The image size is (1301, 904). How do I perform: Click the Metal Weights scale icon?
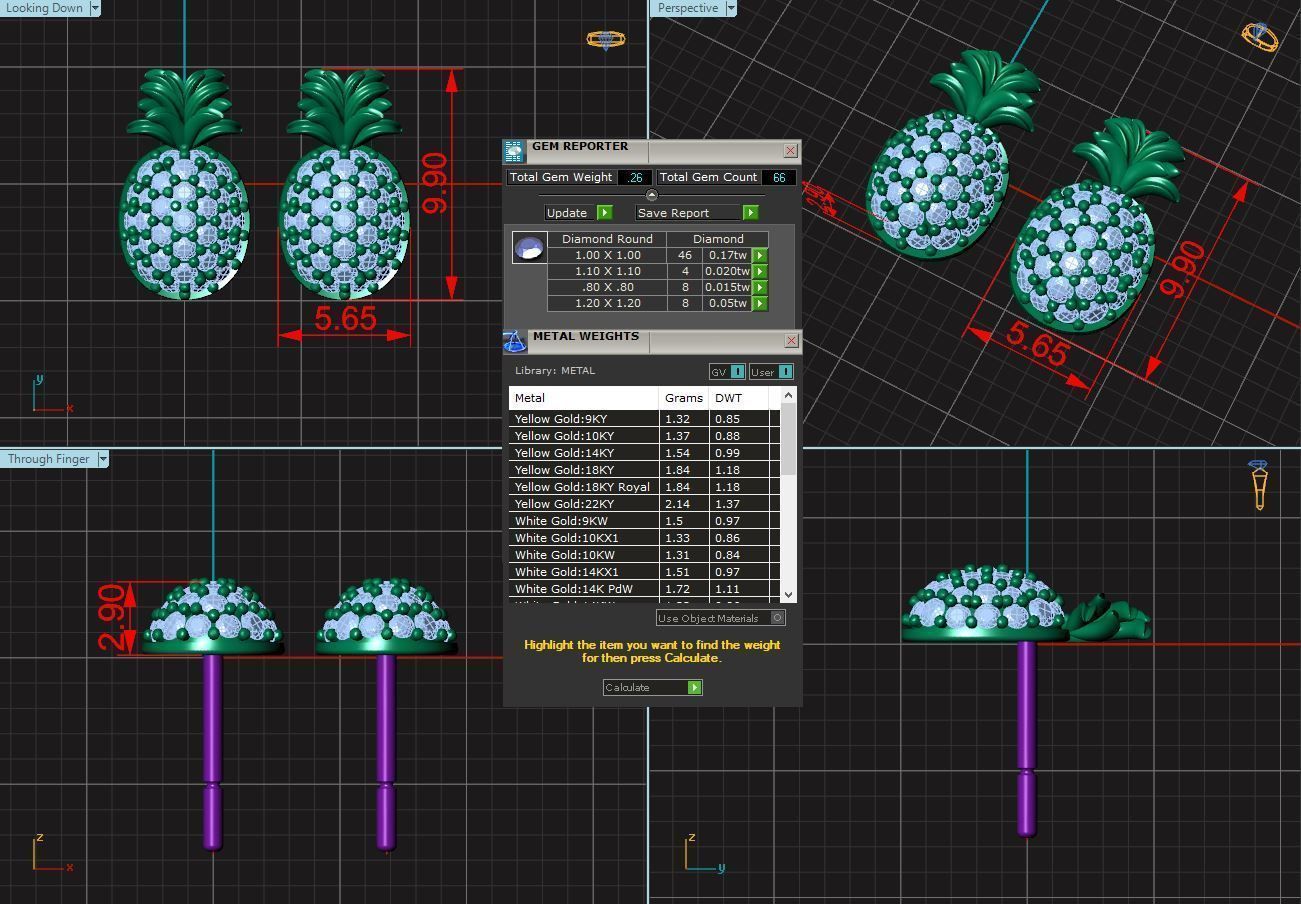(514, 342)
